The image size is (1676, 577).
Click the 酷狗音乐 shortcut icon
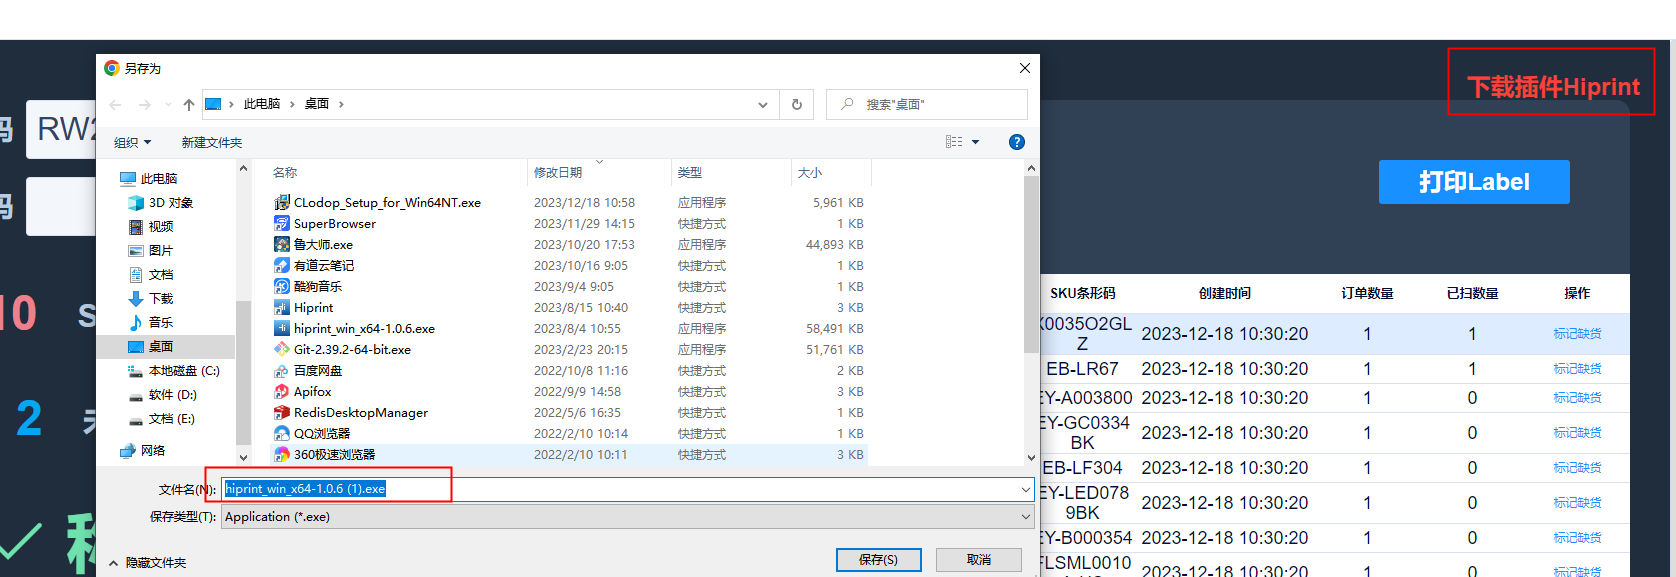(x=282, y=286)
